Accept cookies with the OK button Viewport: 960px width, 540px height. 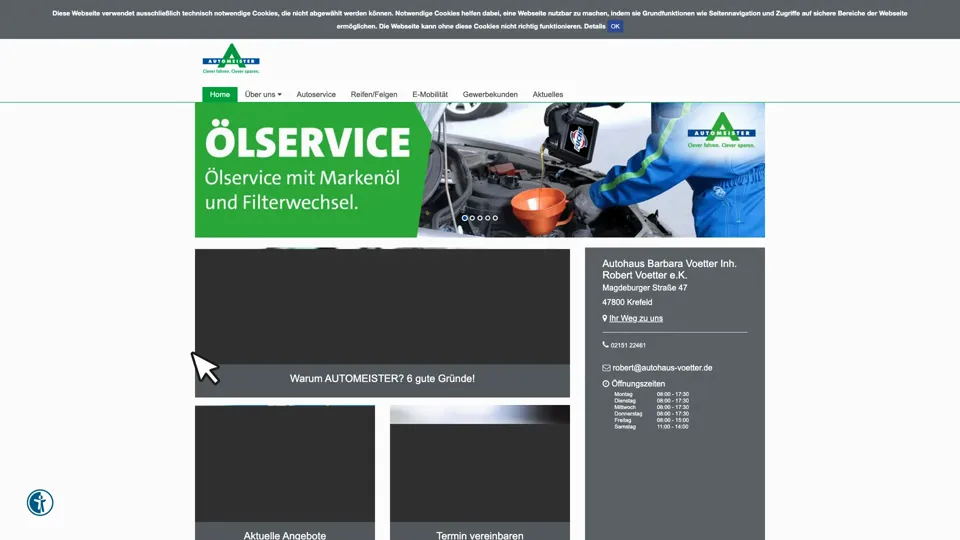point(615,26)
